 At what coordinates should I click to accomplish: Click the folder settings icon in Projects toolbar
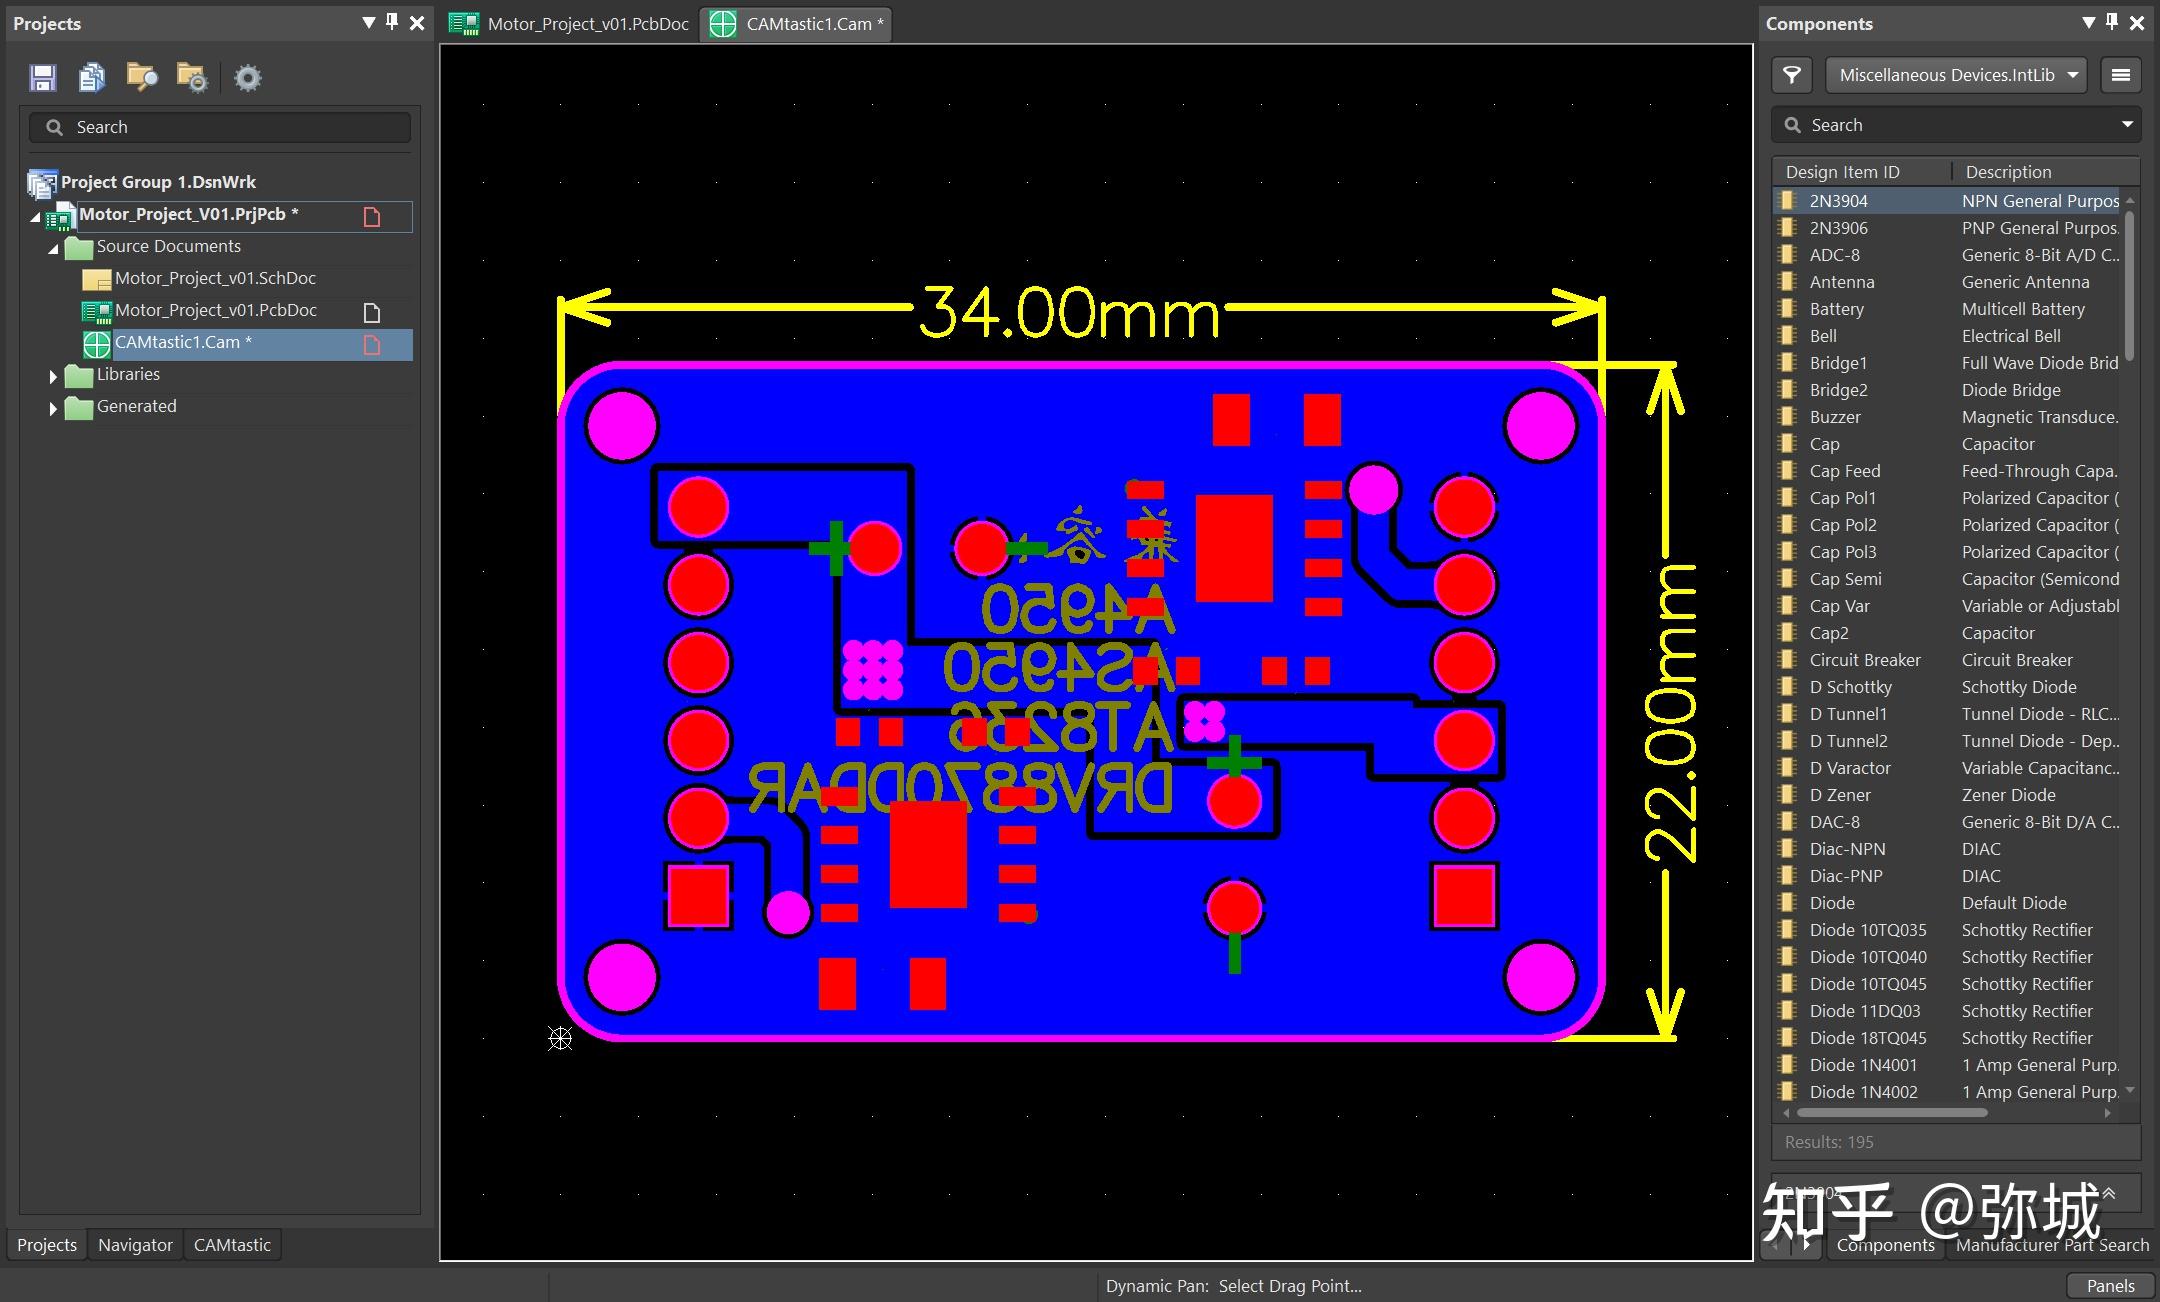point(191,78)
